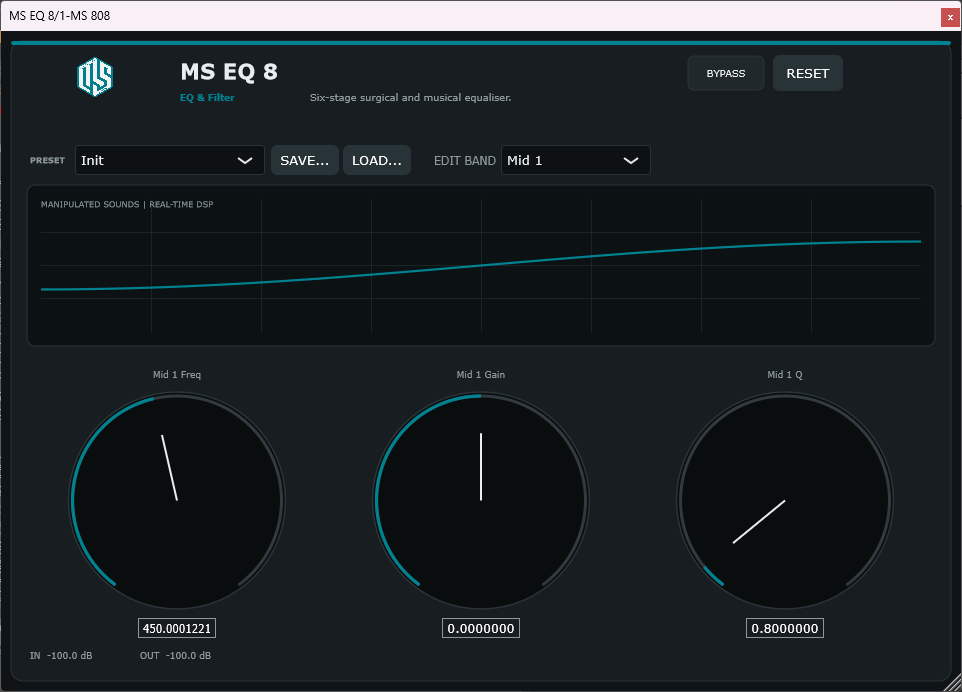Click the PRESET label

point(47,160)
